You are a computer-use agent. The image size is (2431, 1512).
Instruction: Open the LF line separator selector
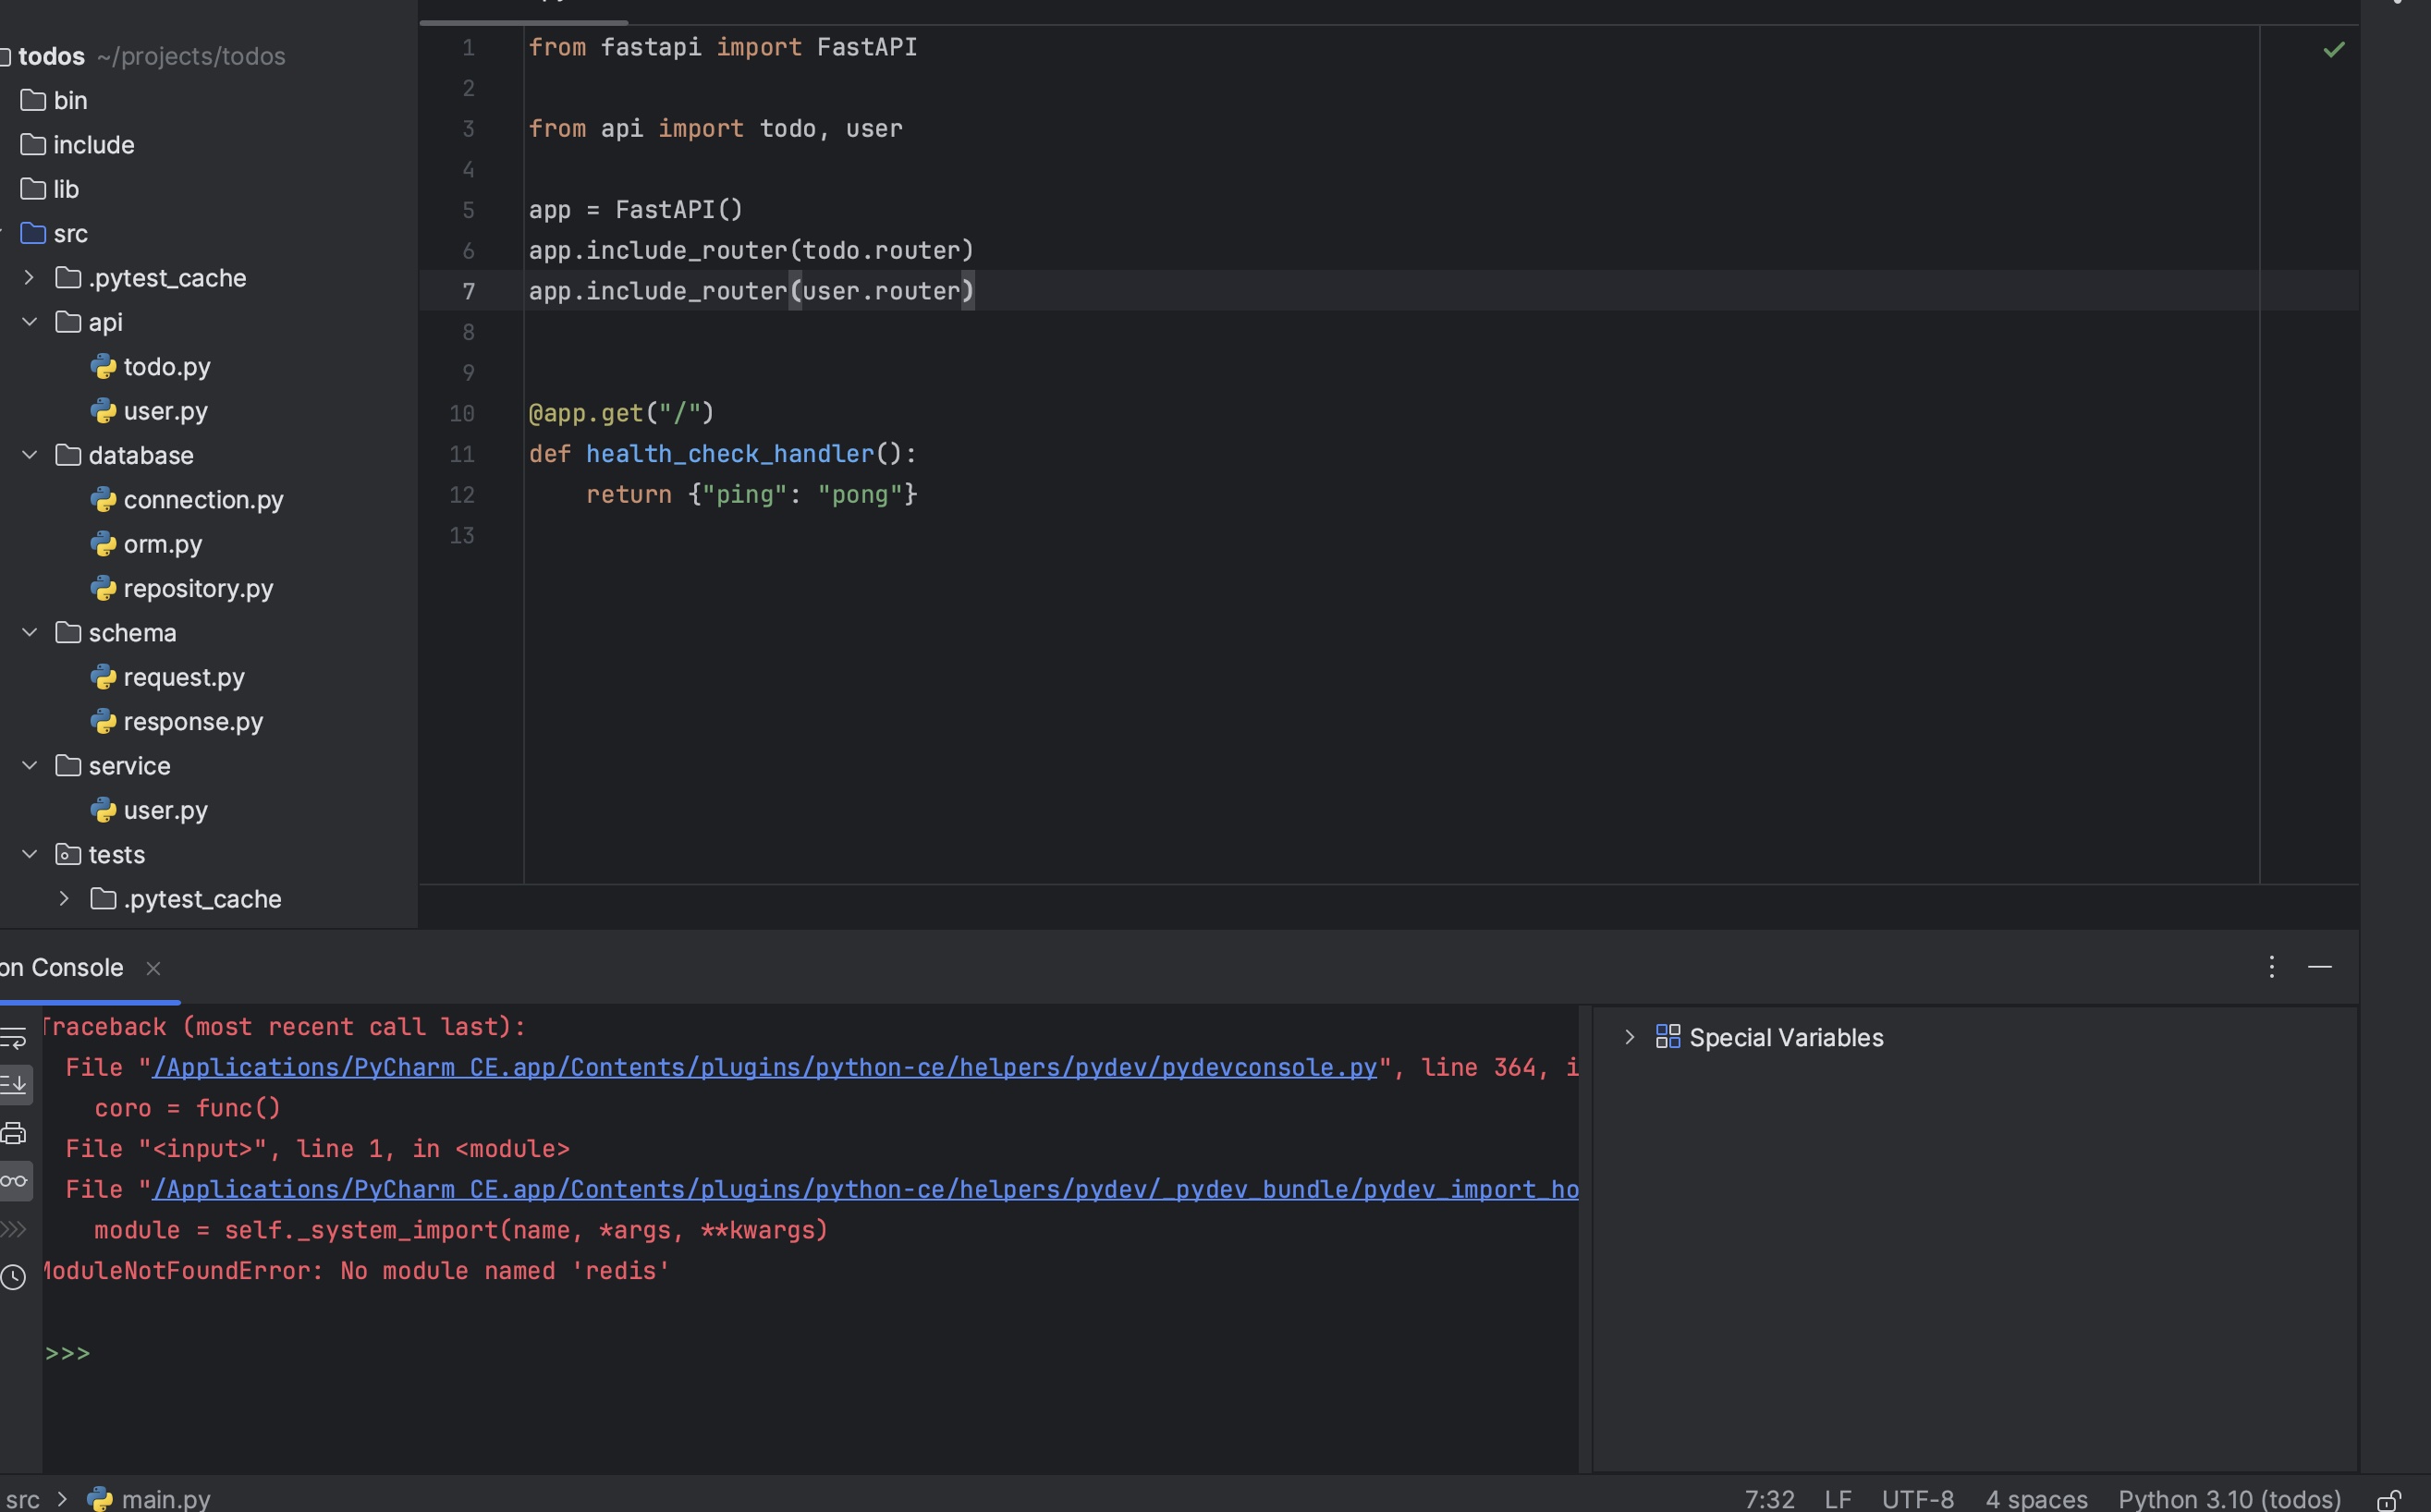1837,1499
